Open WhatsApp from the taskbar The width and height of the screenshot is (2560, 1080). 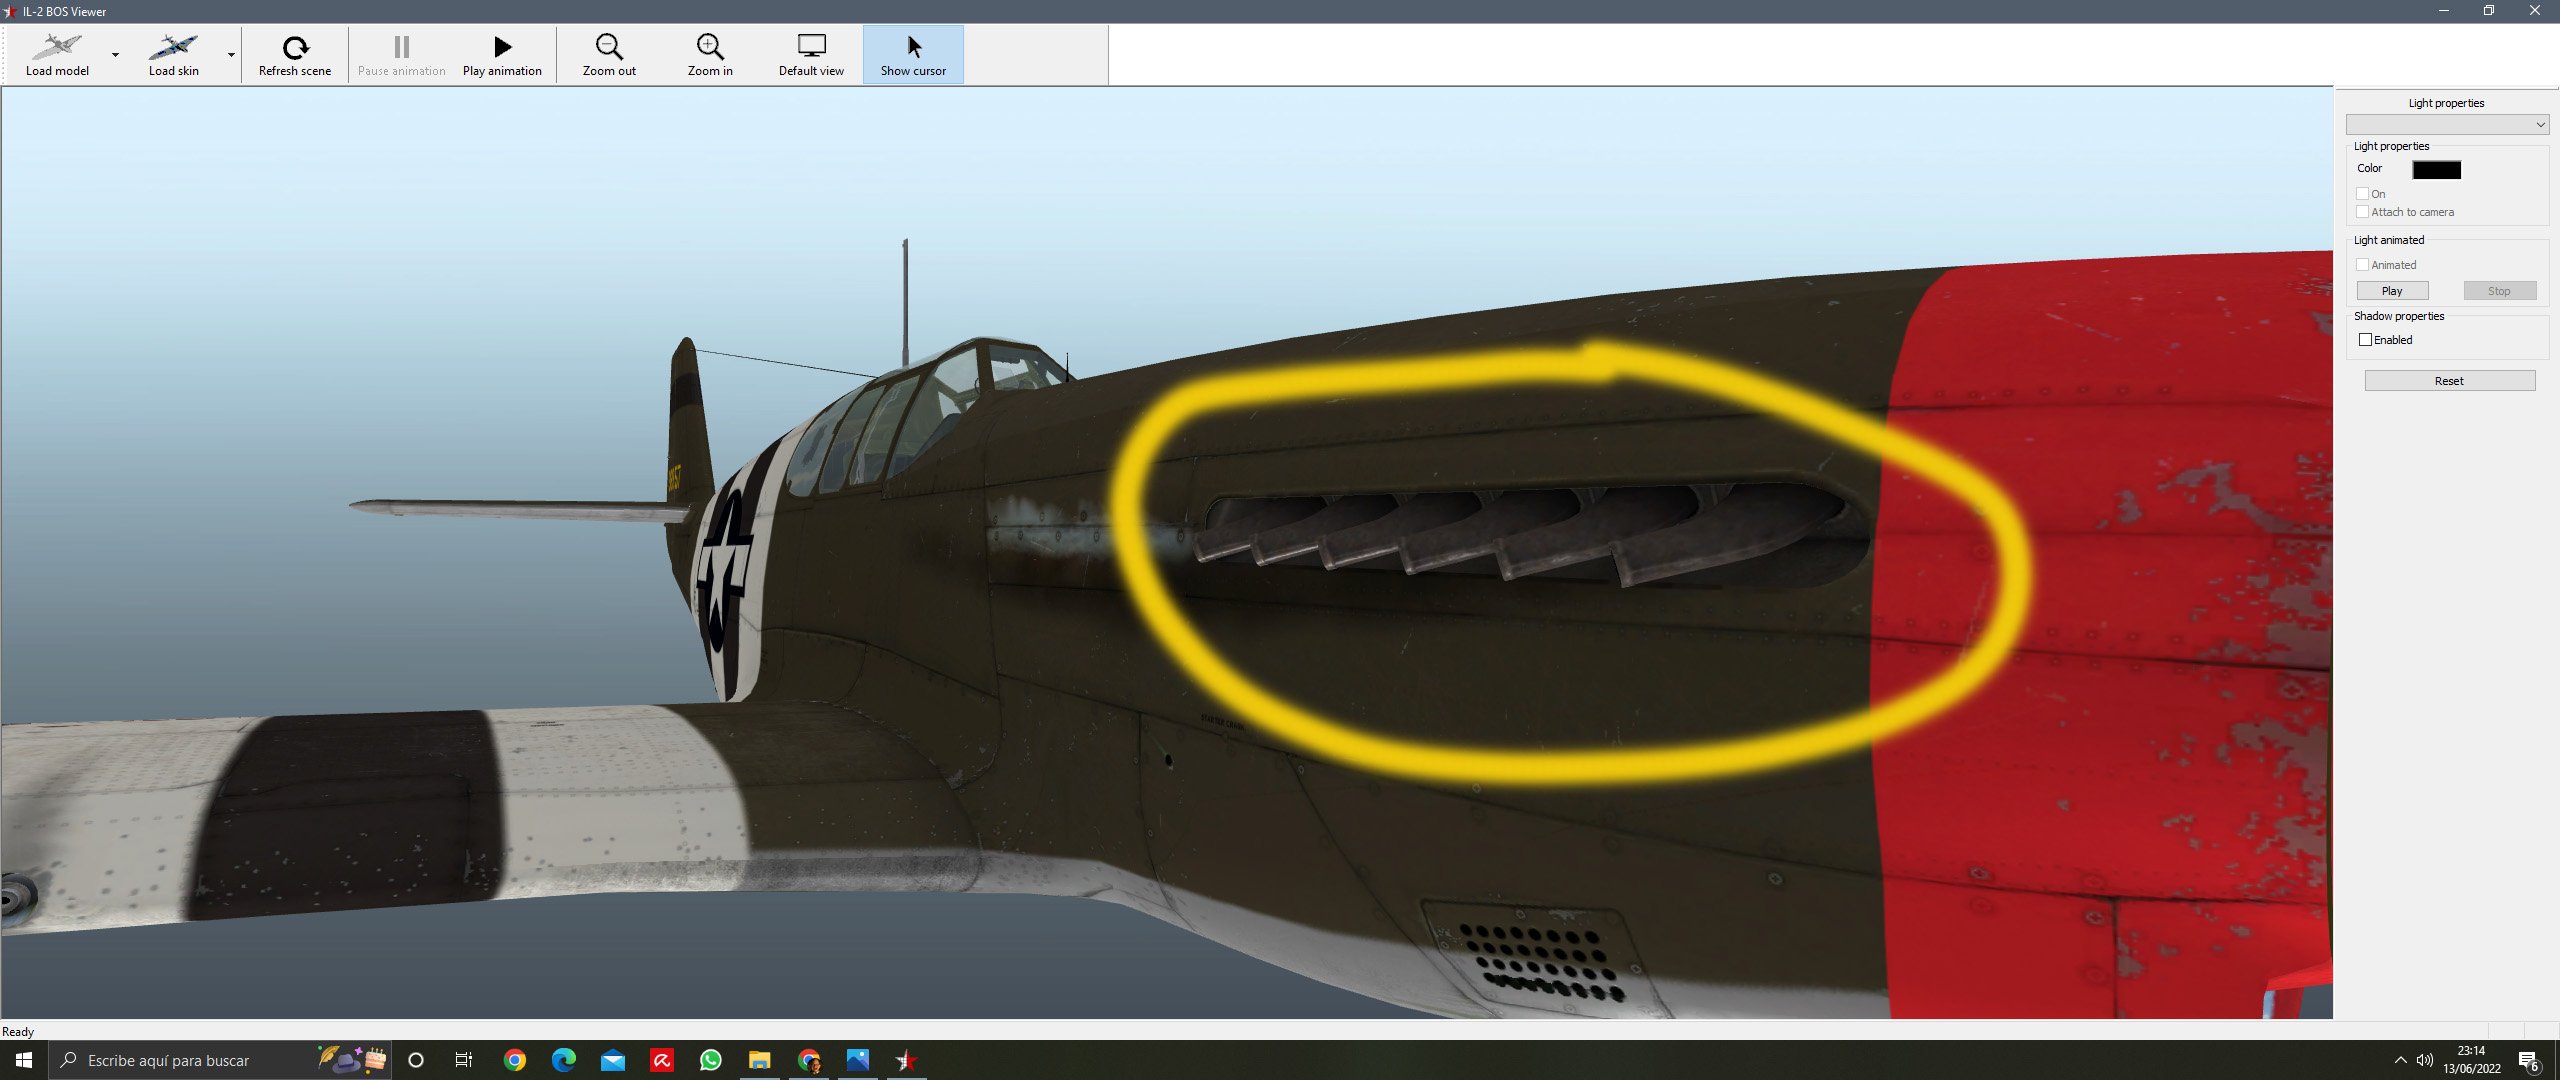coord(711,1060)
